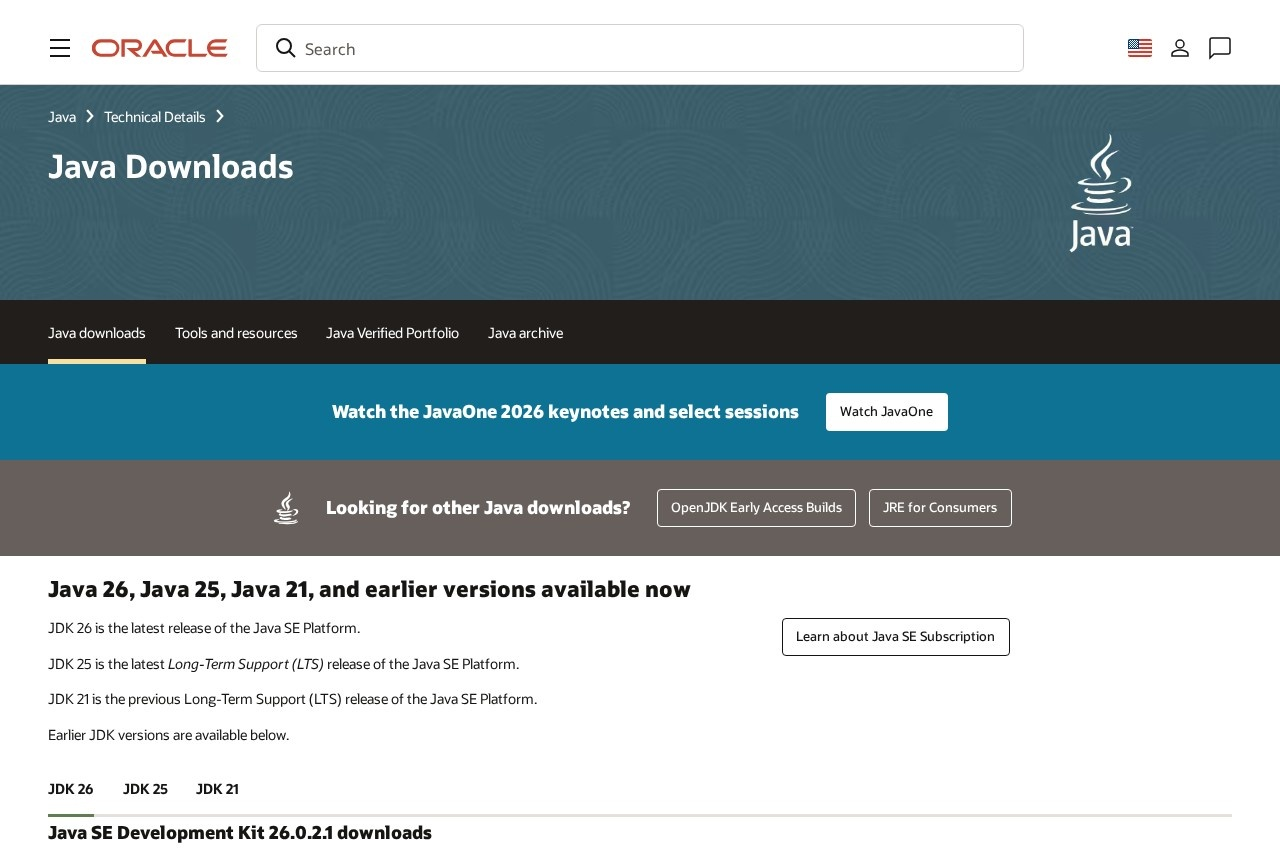Click the Oracle logo
1280x850 pixels.
[x=160, y=48]
